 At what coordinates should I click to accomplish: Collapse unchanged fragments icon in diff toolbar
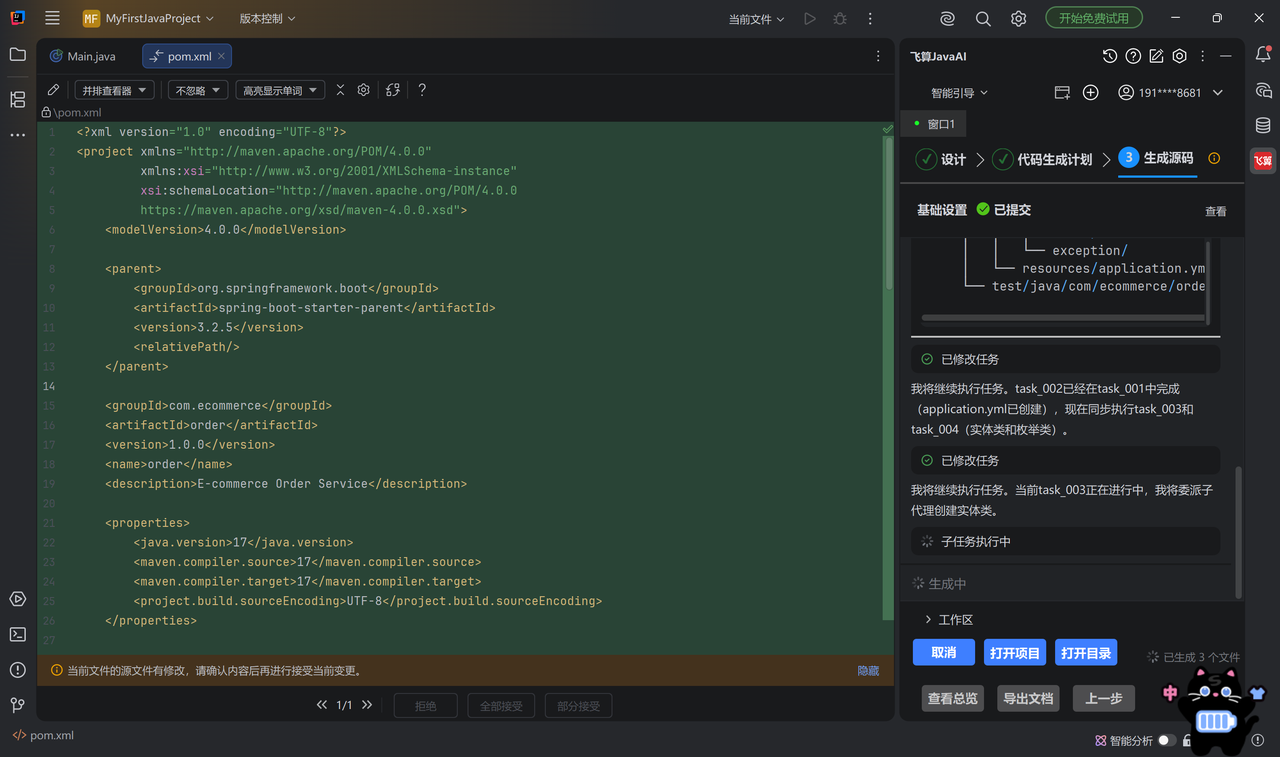(x=340, y=90)
